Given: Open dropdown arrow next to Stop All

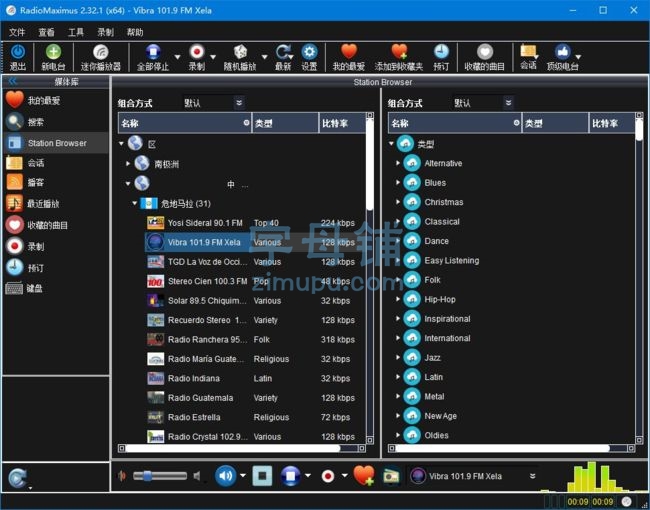Looking at the screenshot, I should 177,57.
